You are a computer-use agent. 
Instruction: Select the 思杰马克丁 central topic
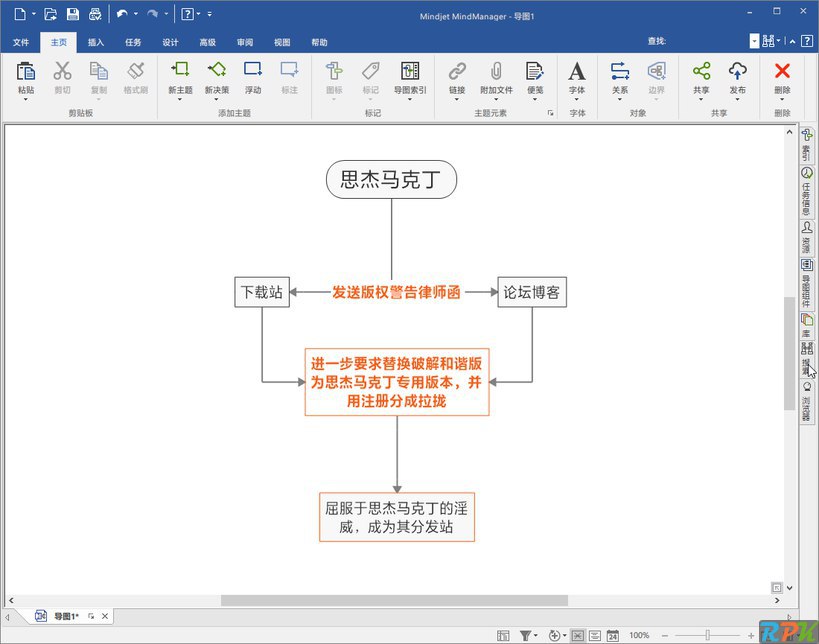(x=391, y=180)
